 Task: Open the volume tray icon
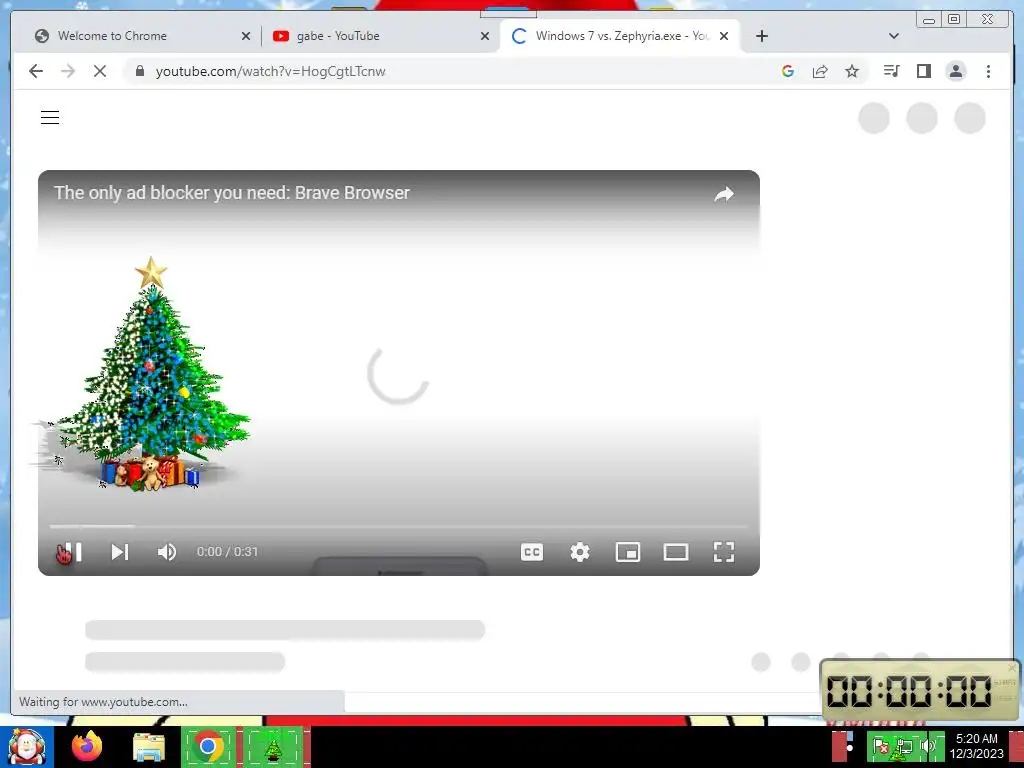(927, 746)
